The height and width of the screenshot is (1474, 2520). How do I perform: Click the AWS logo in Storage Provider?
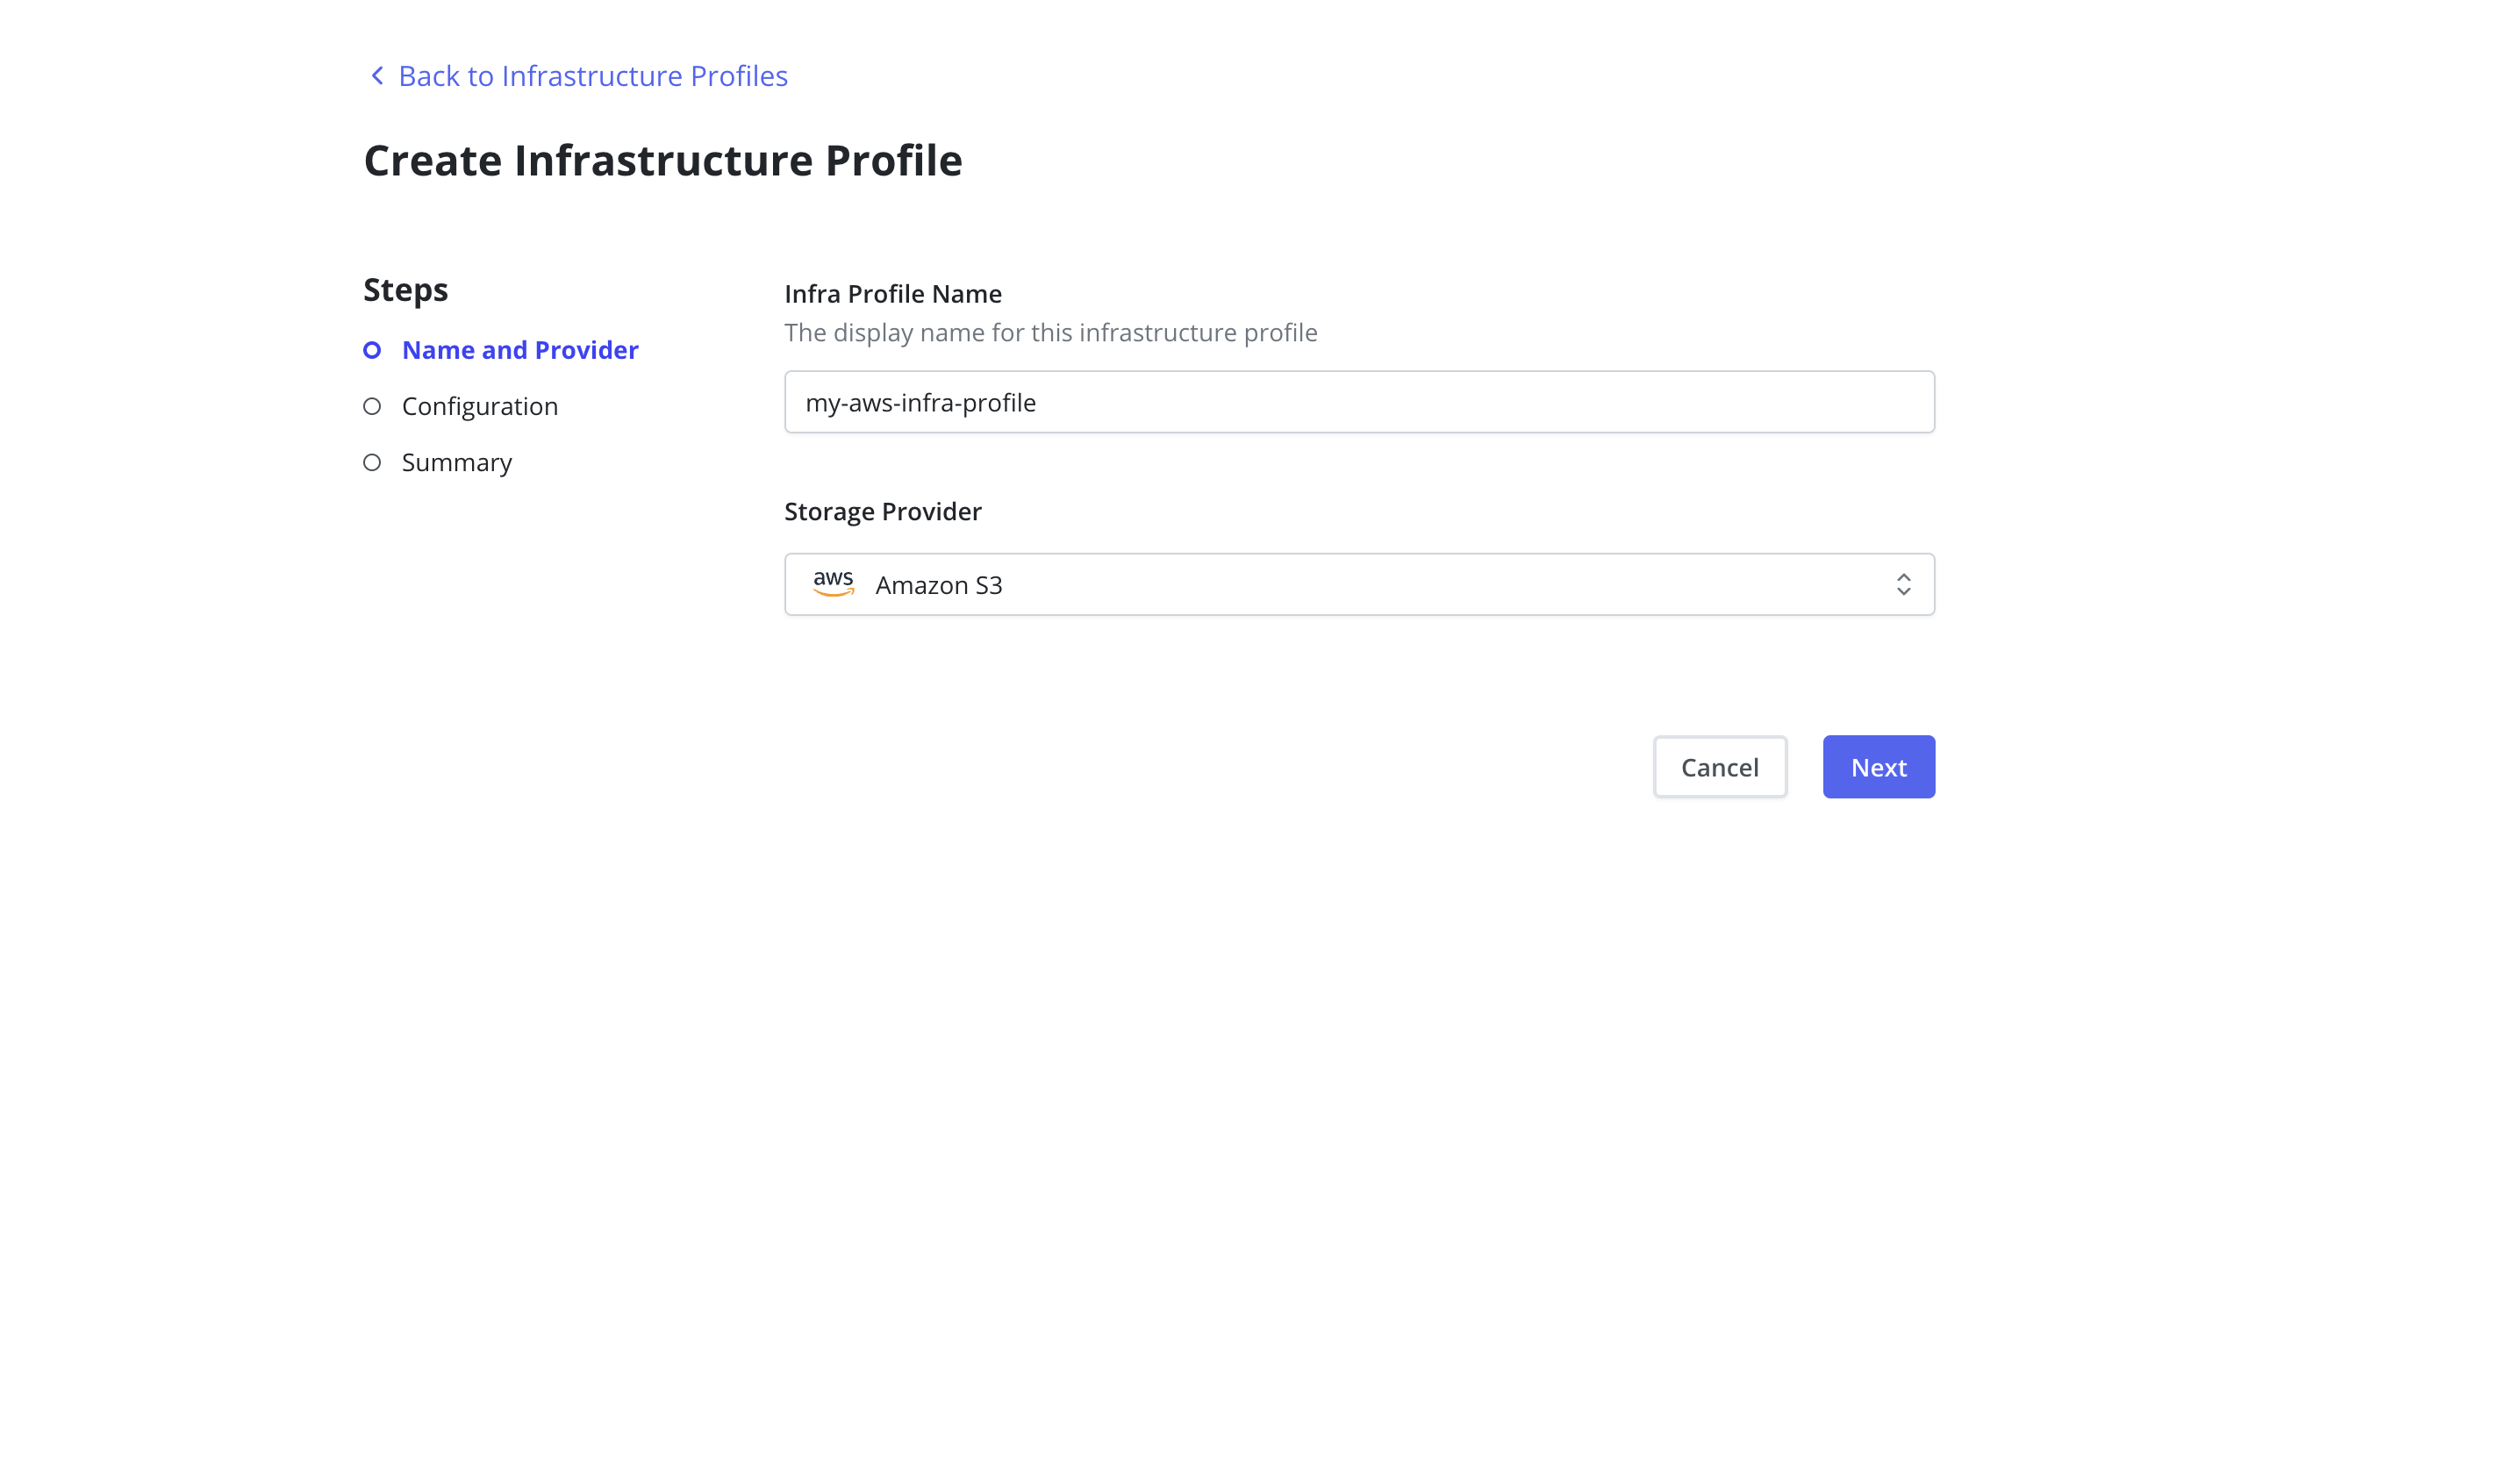833,583
